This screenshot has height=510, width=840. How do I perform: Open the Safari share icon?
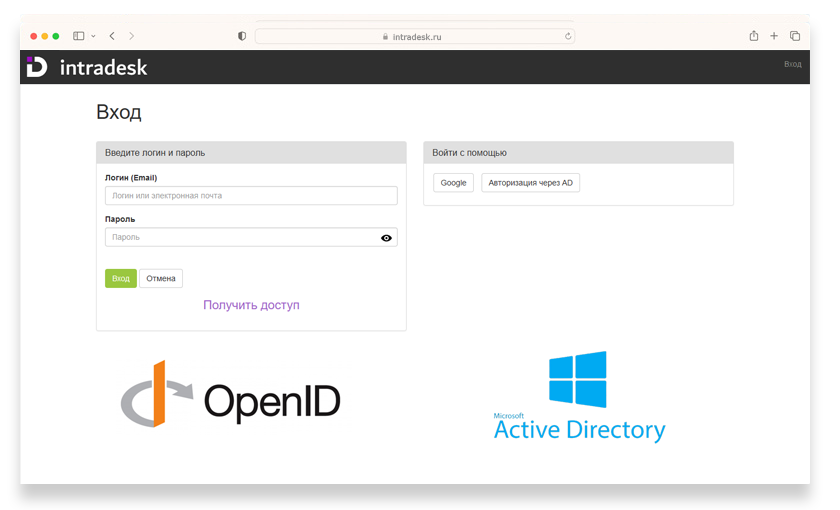754,36
